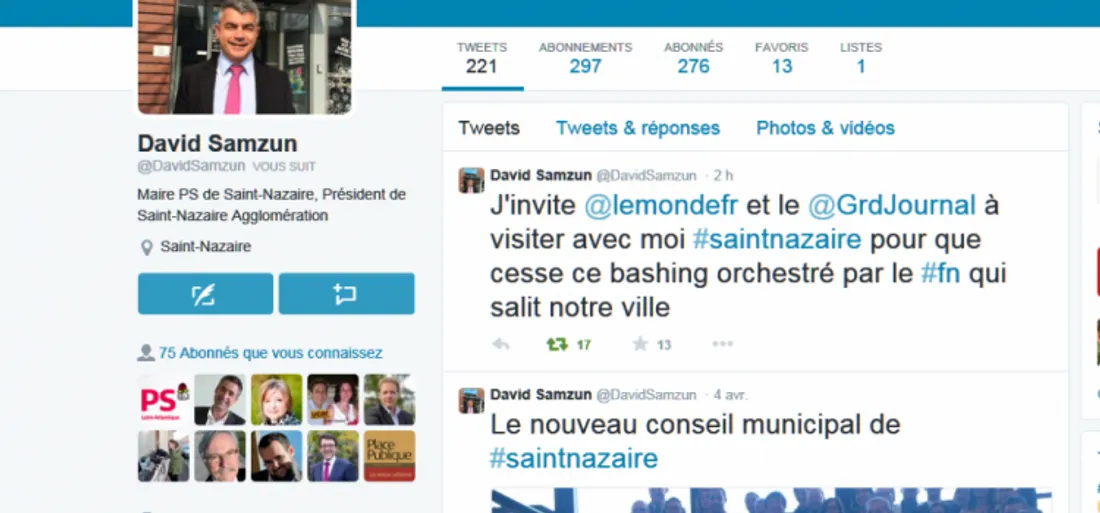Click the location pin icon next to Saint-Nazaire
1100x513 pixels.
pos(147,247)
